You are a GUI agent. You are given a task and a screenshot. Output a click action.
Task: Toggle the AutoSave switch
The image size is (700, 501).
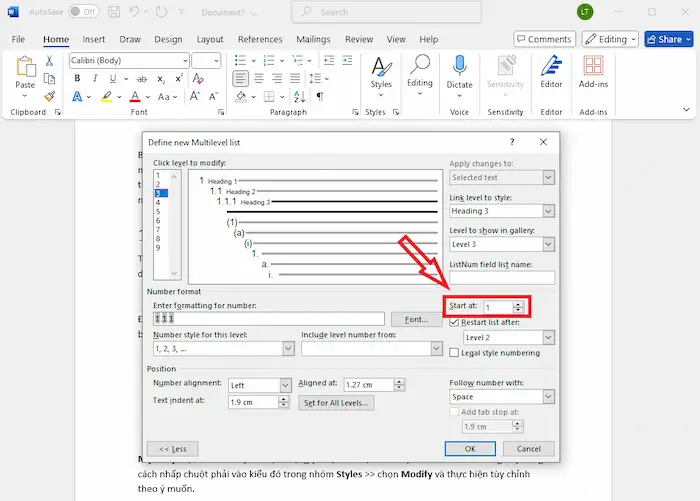click(x=83, y=12)
